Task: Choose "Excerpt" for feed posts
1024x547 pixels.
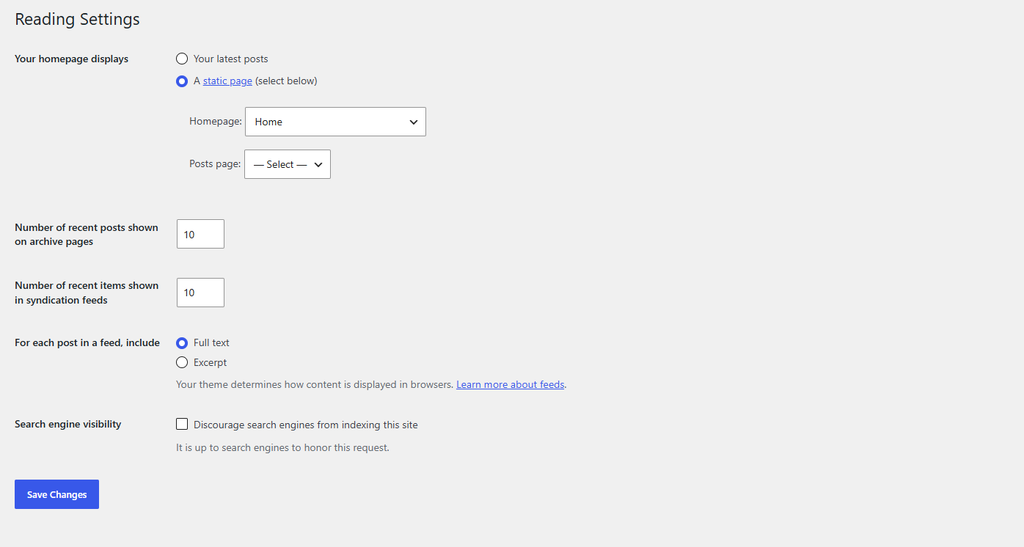Action: pyautogui.click(x=182, y=362)
